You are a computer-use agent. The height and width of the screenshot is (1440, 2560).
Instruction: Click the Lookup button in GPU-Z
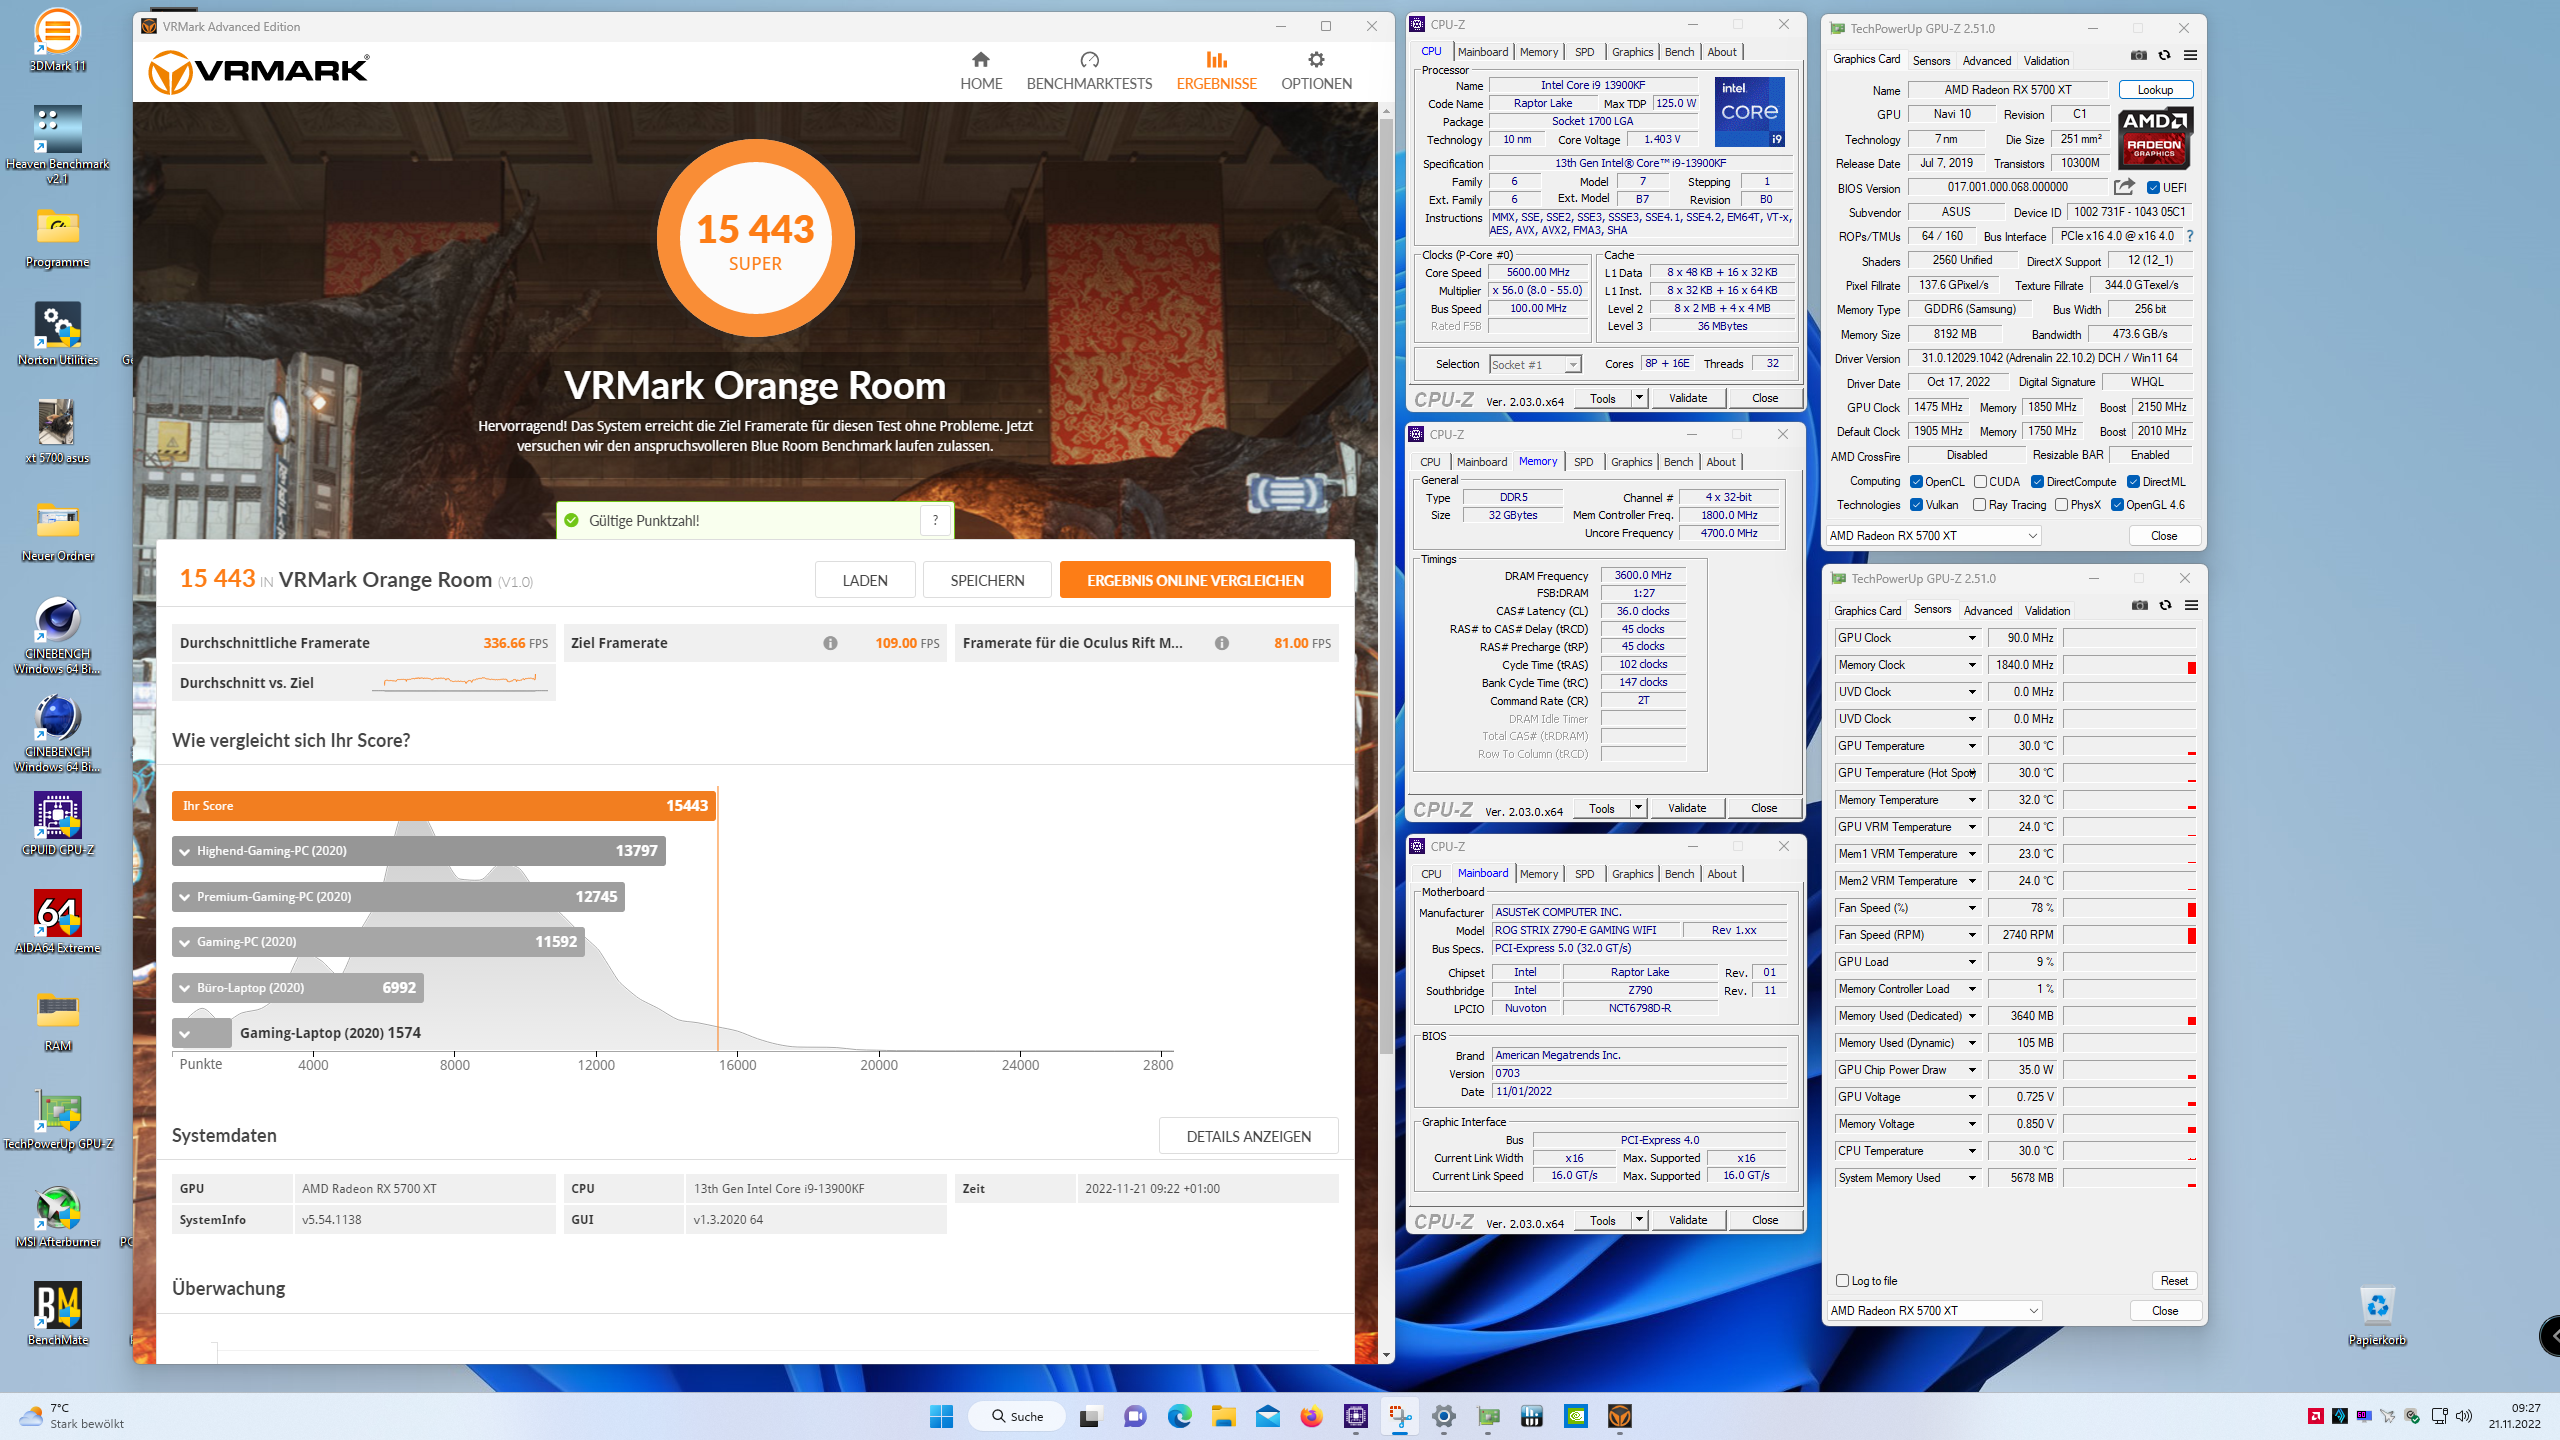click(x=2155, y=90)
